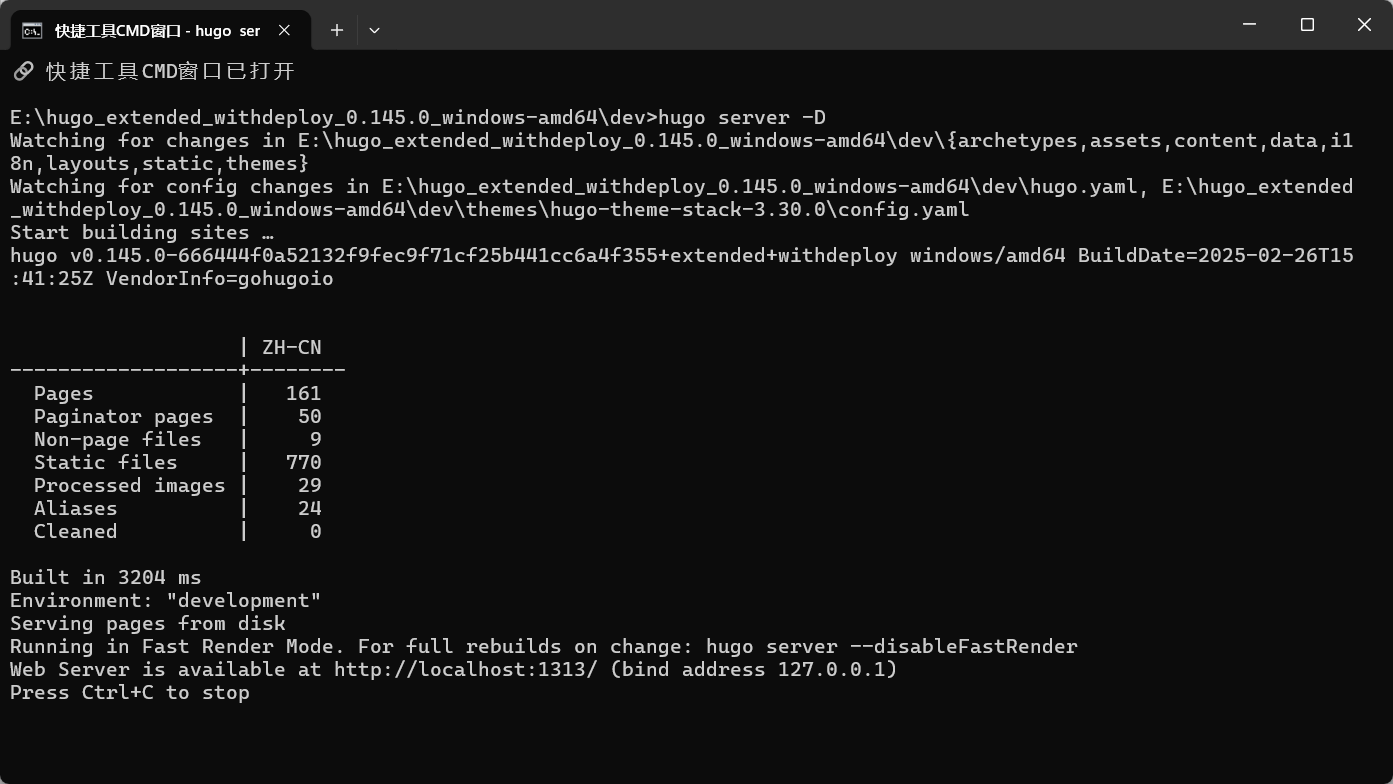The image size is (1393, 784).
Task: Open a new terminal tab
Action: (337, 30)
